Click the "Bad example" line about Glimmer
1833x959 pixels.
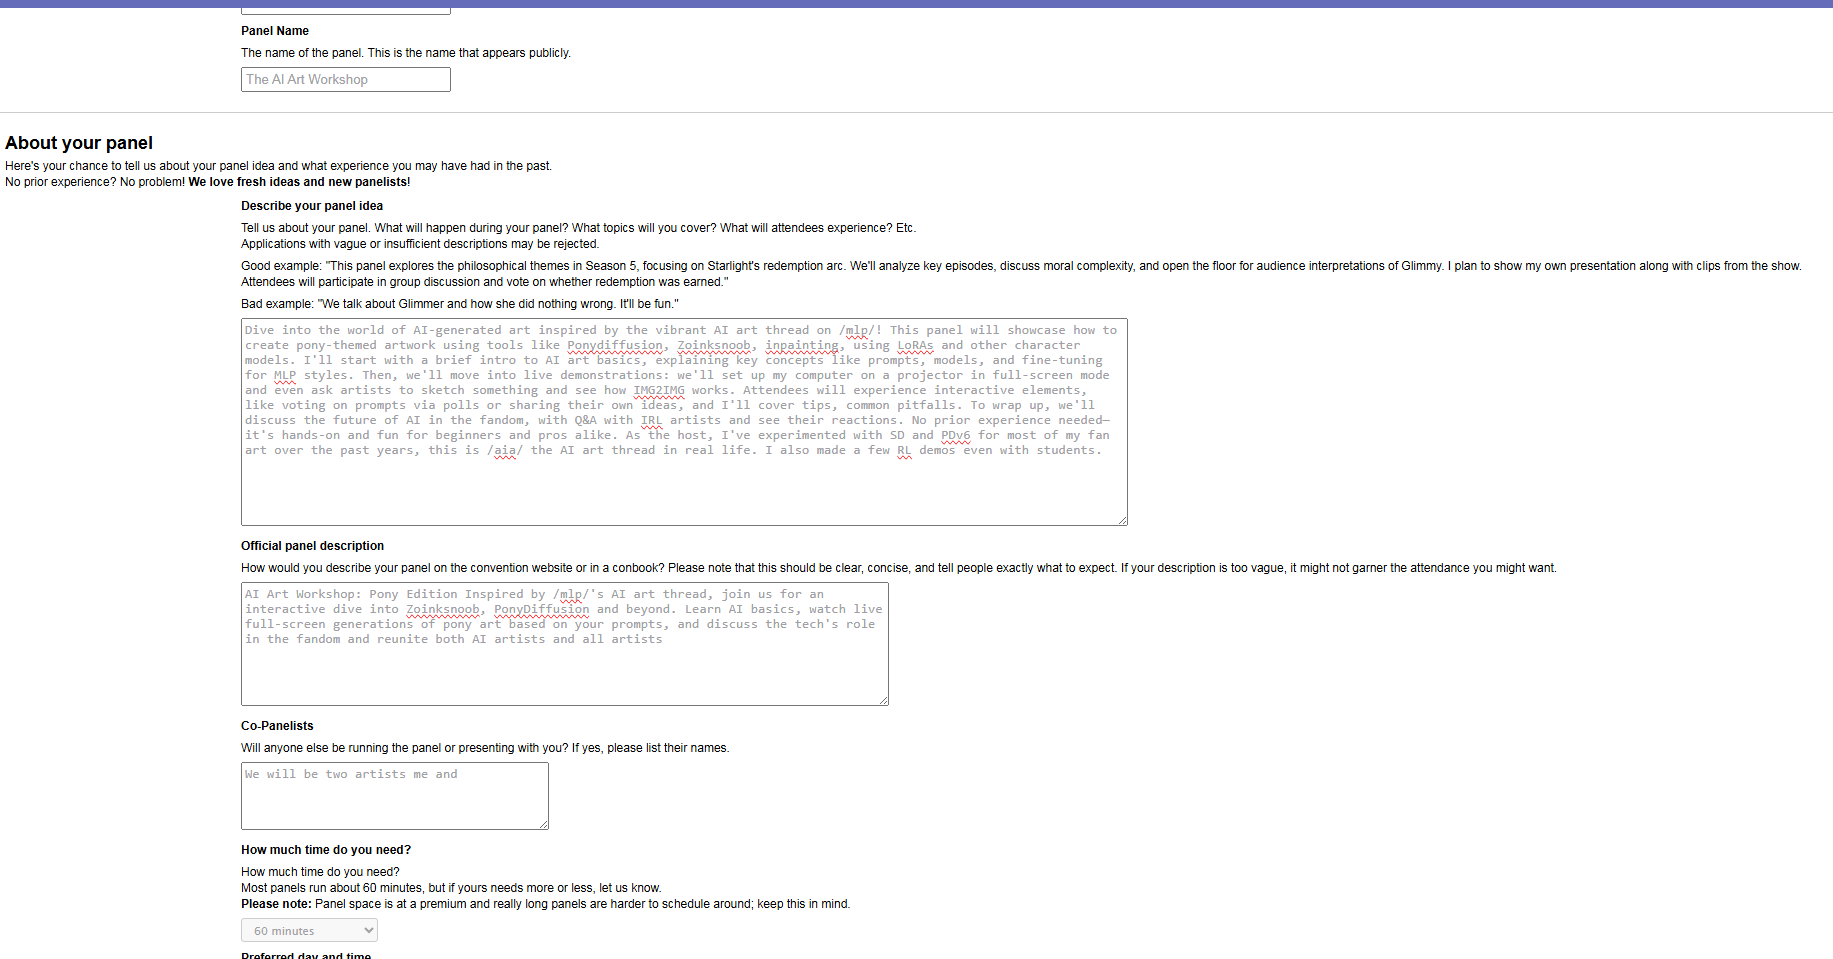coord(460,304)
